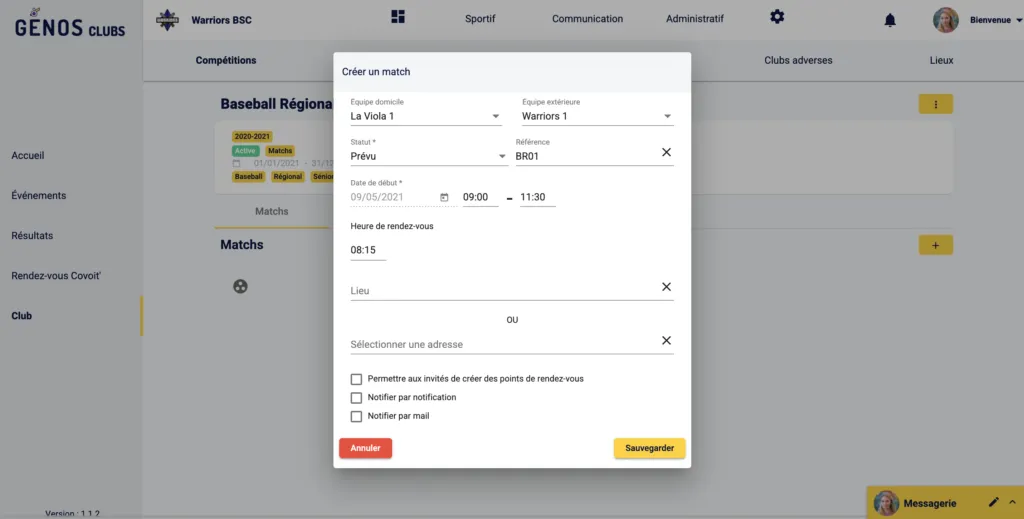Click the Messagerie pencil edit icon
1024x519 pixels.
click(x=993, y=502)
